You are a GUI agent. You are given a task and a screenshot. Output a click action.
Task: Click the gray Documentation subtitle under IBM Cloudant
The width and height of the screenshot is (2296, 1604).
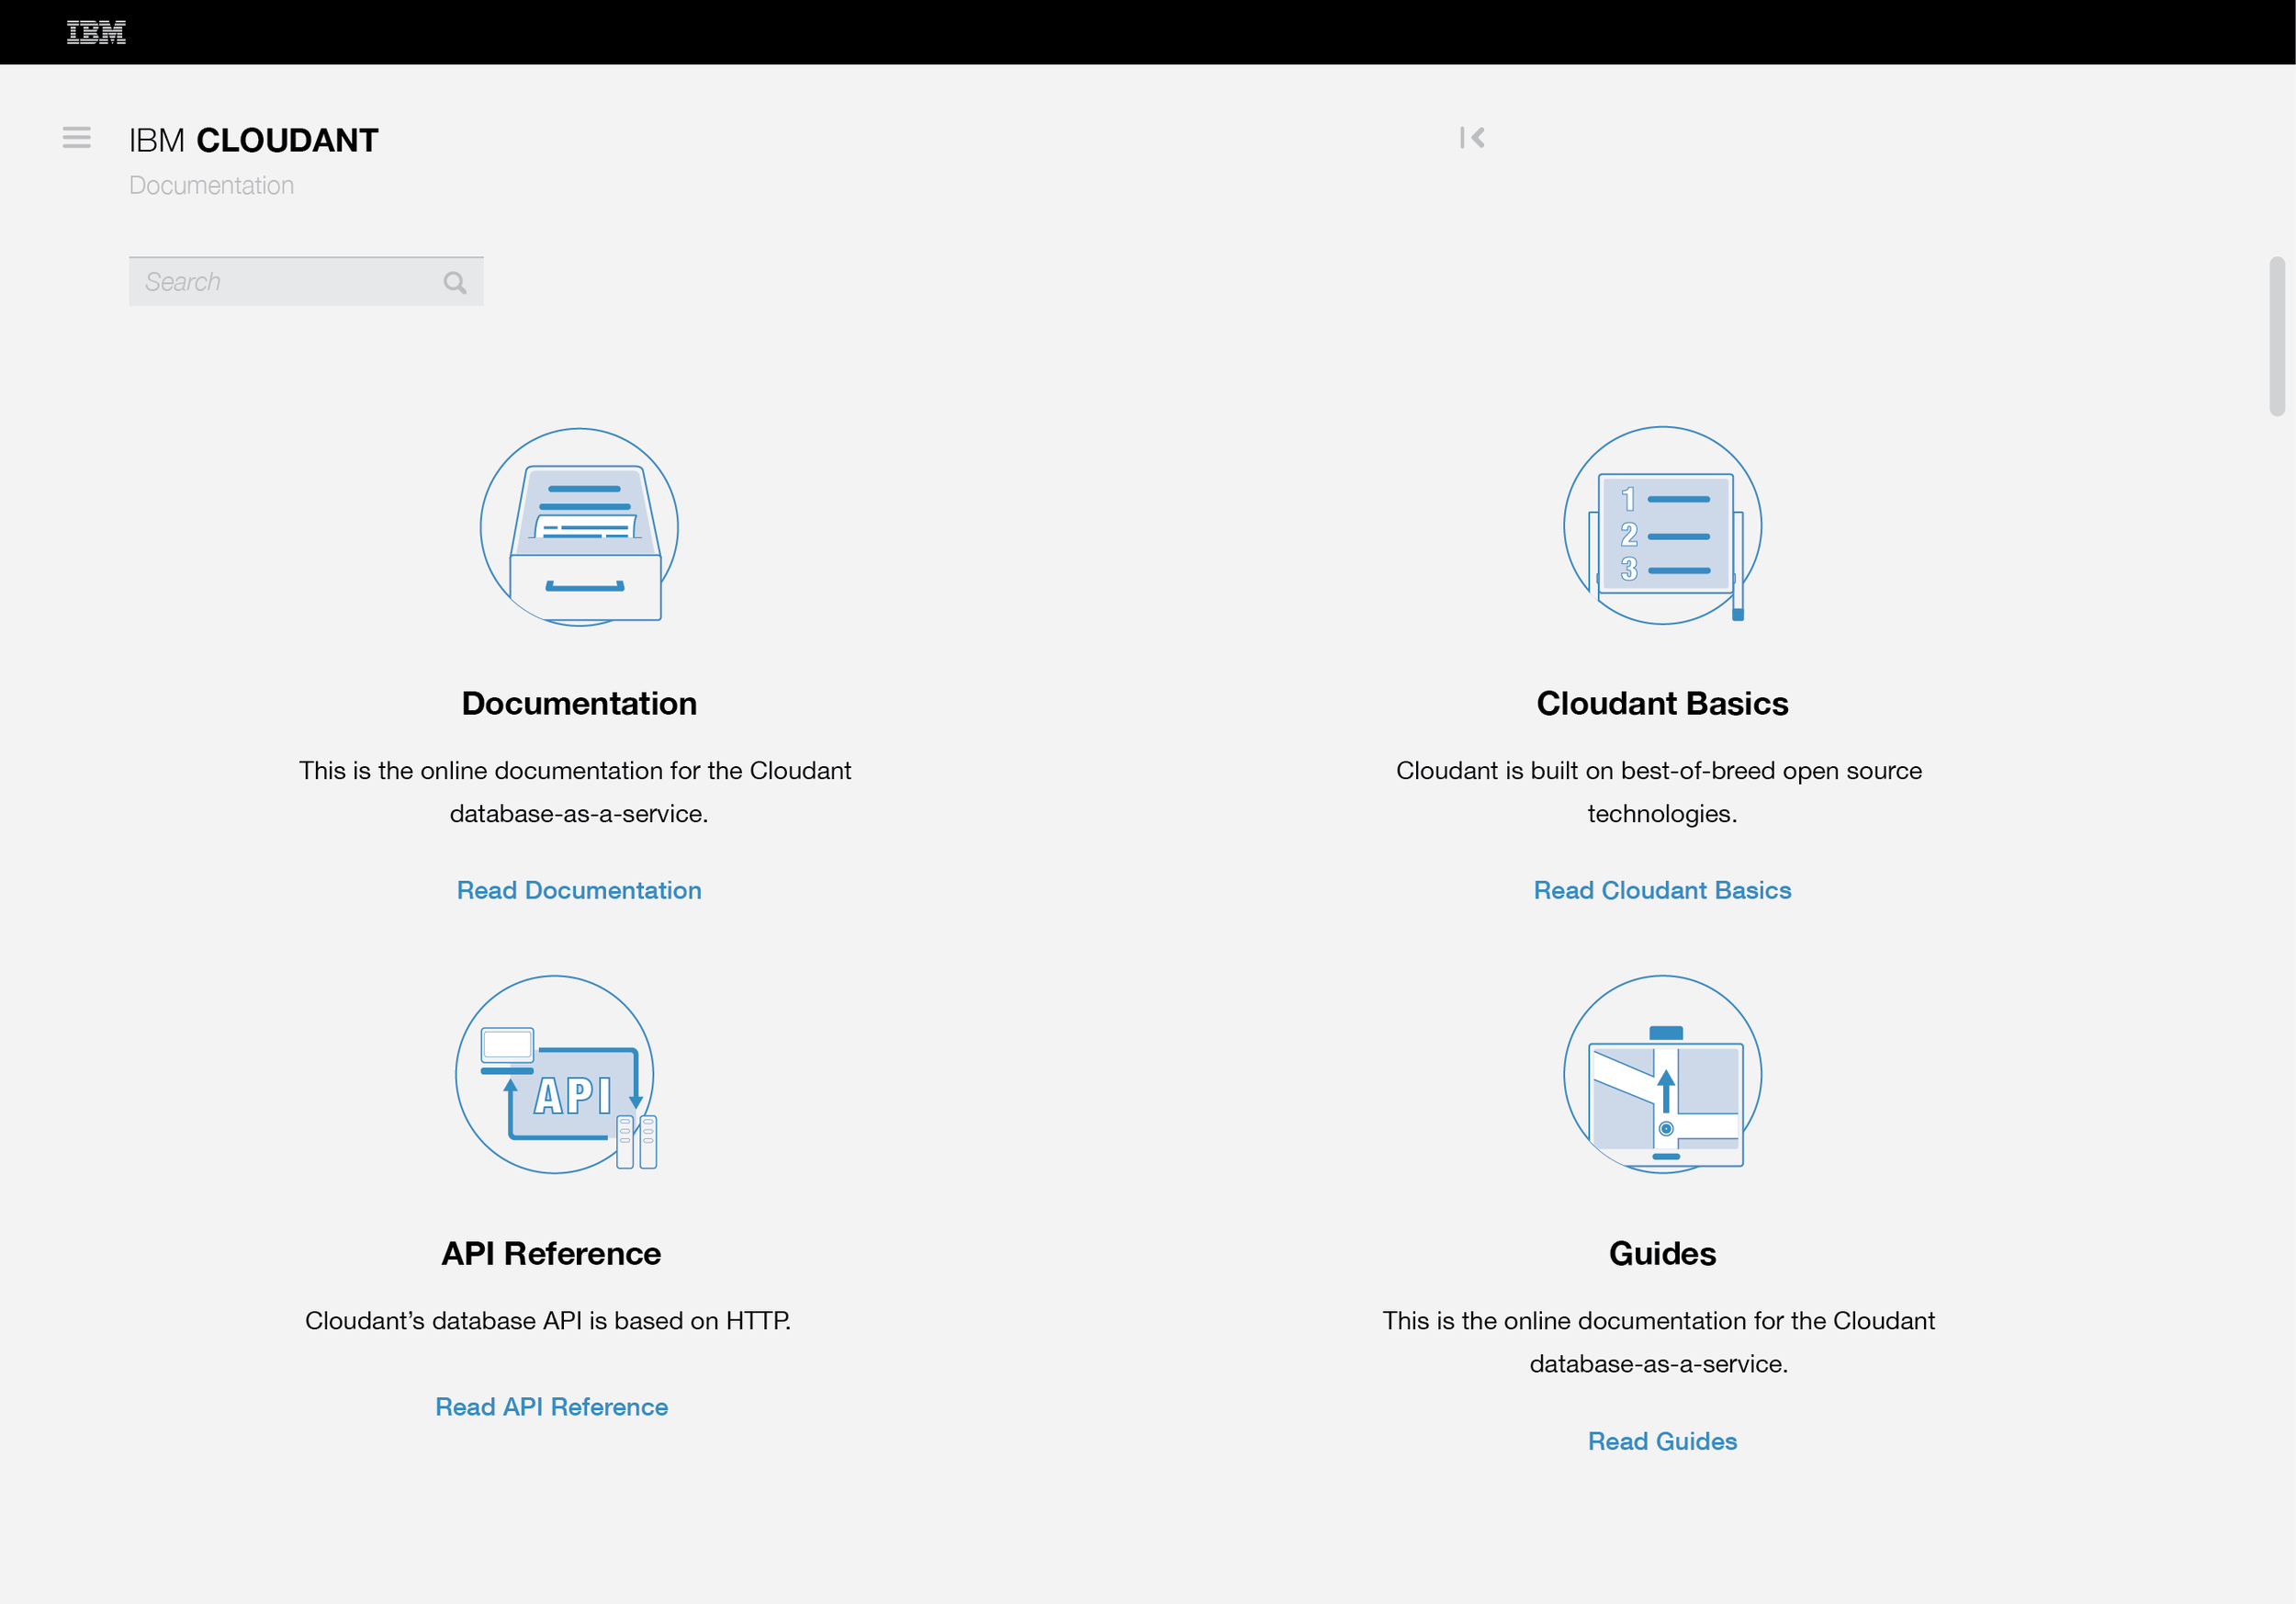point(211,186)
